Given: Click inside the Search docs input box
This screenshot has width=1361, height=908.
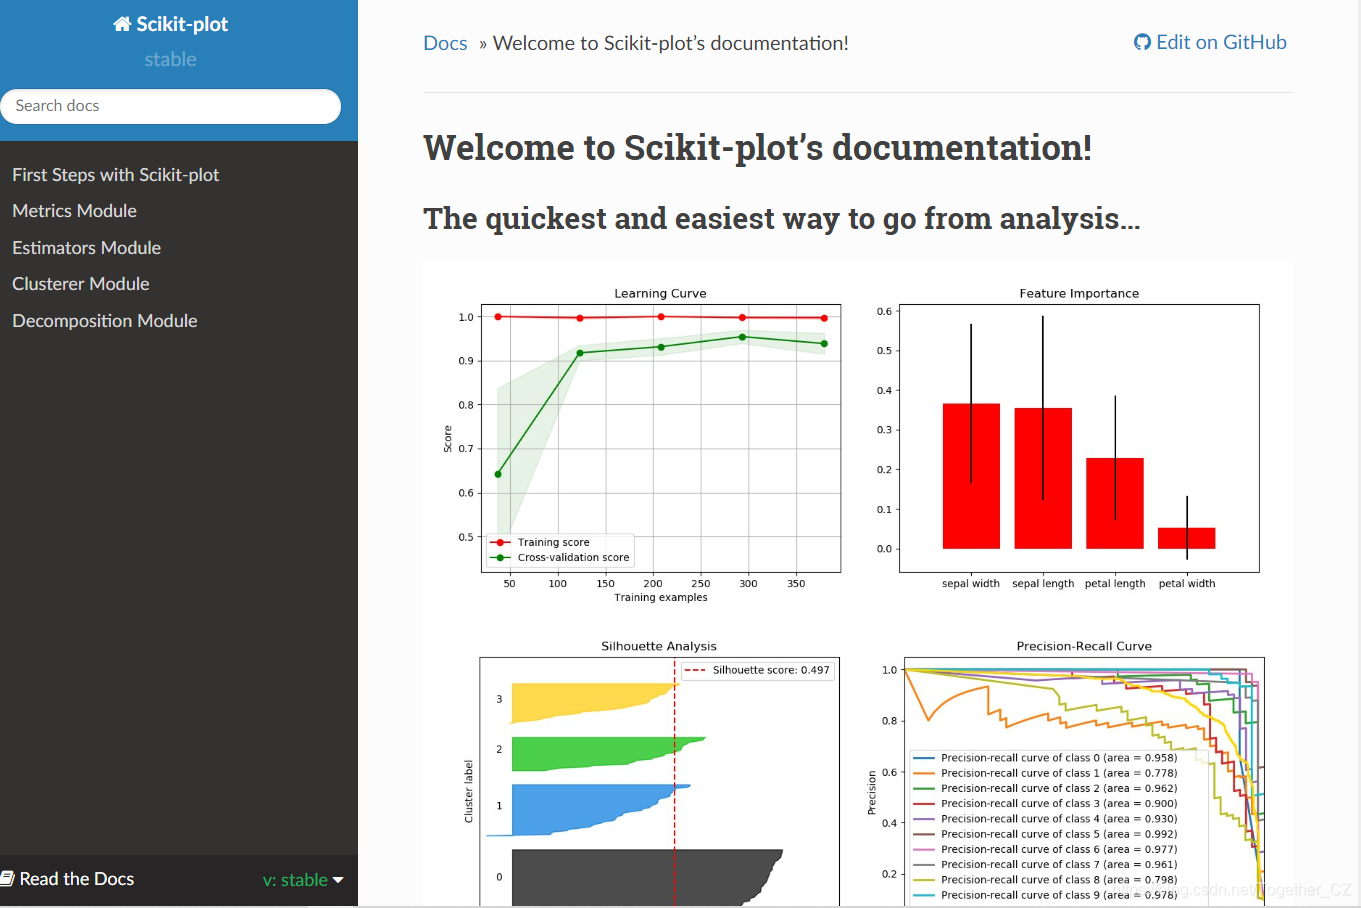Looking at the screenshot, I should 170,105.
